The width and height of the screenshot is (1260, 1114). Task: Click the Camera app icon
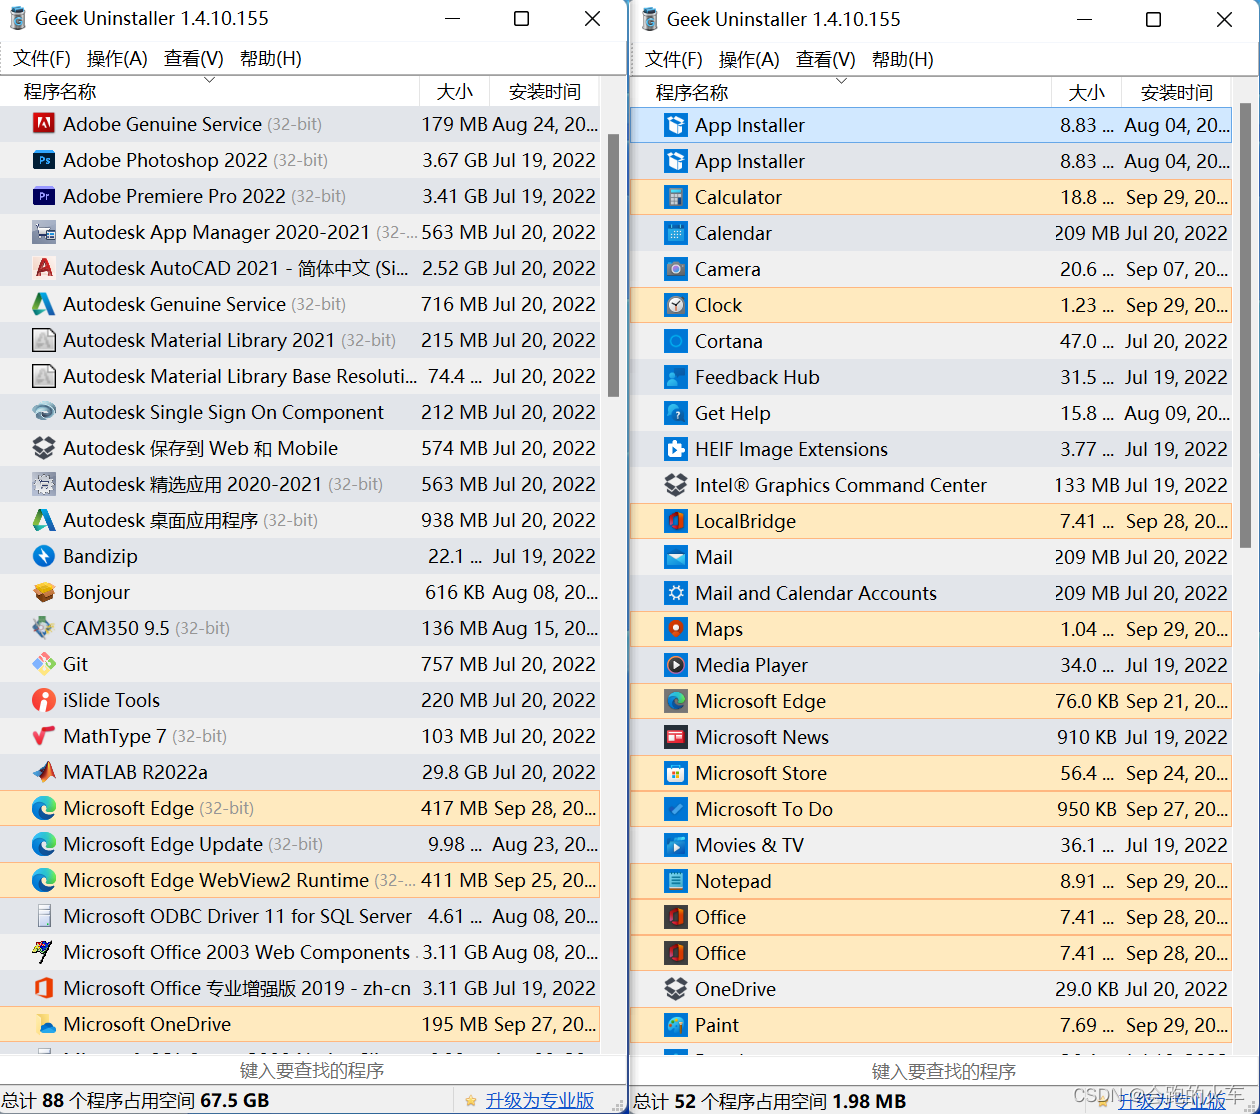(x=676, y=269)
